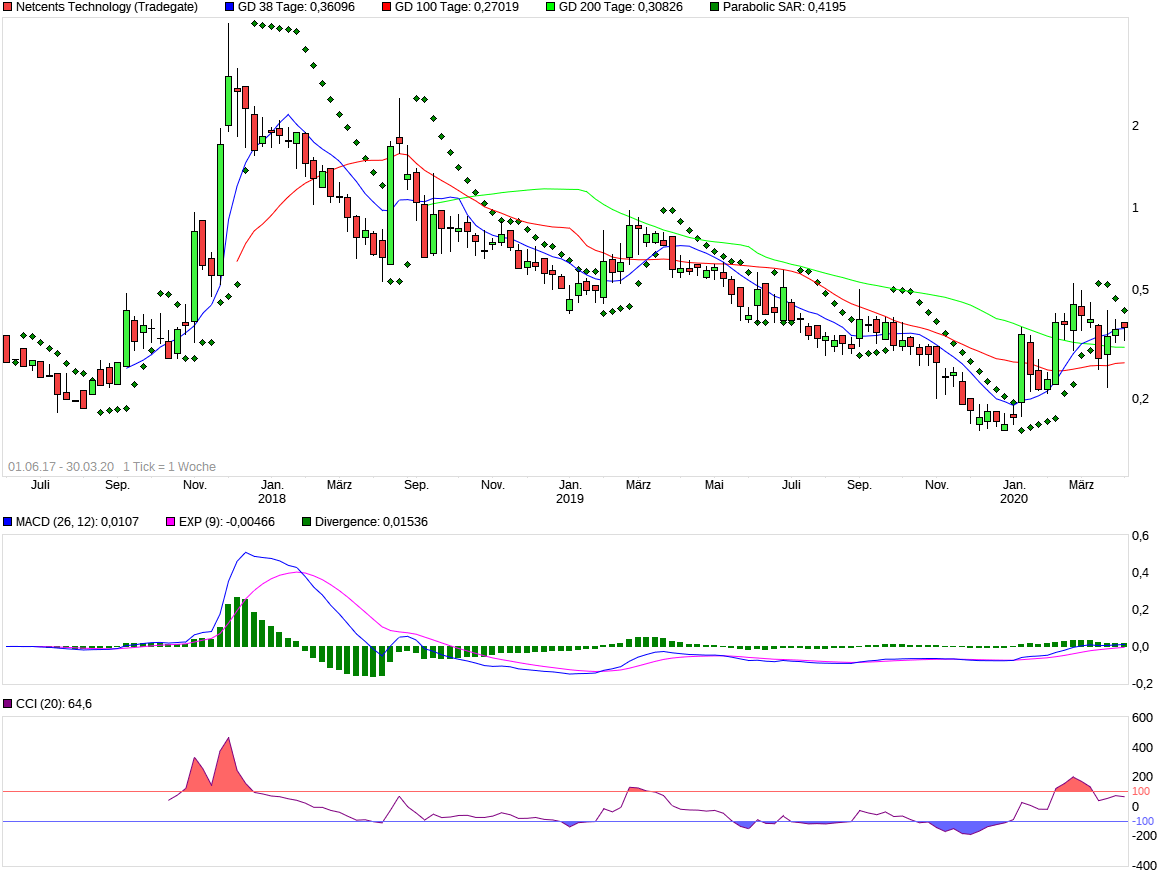Click the blue GD 38 Tage swatch
This screenshot has width=1175, height=877.
point(229,7)
